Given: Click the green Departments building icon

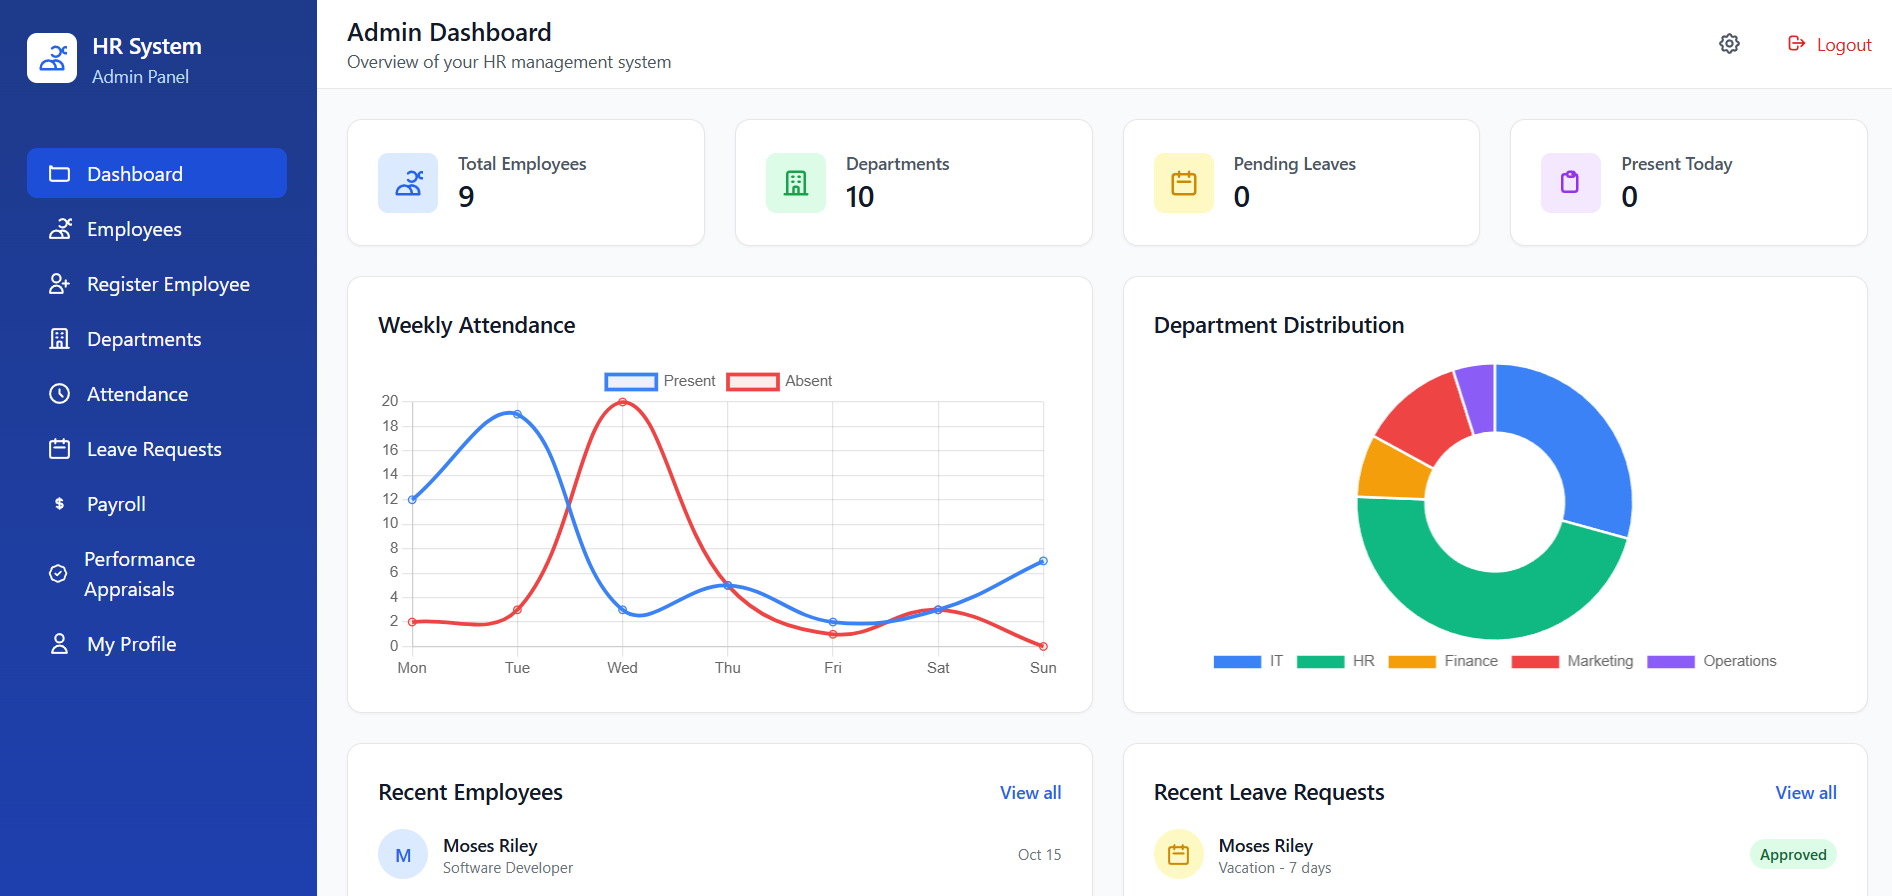Looking at the screenshot, I should [x=796, y=183].
